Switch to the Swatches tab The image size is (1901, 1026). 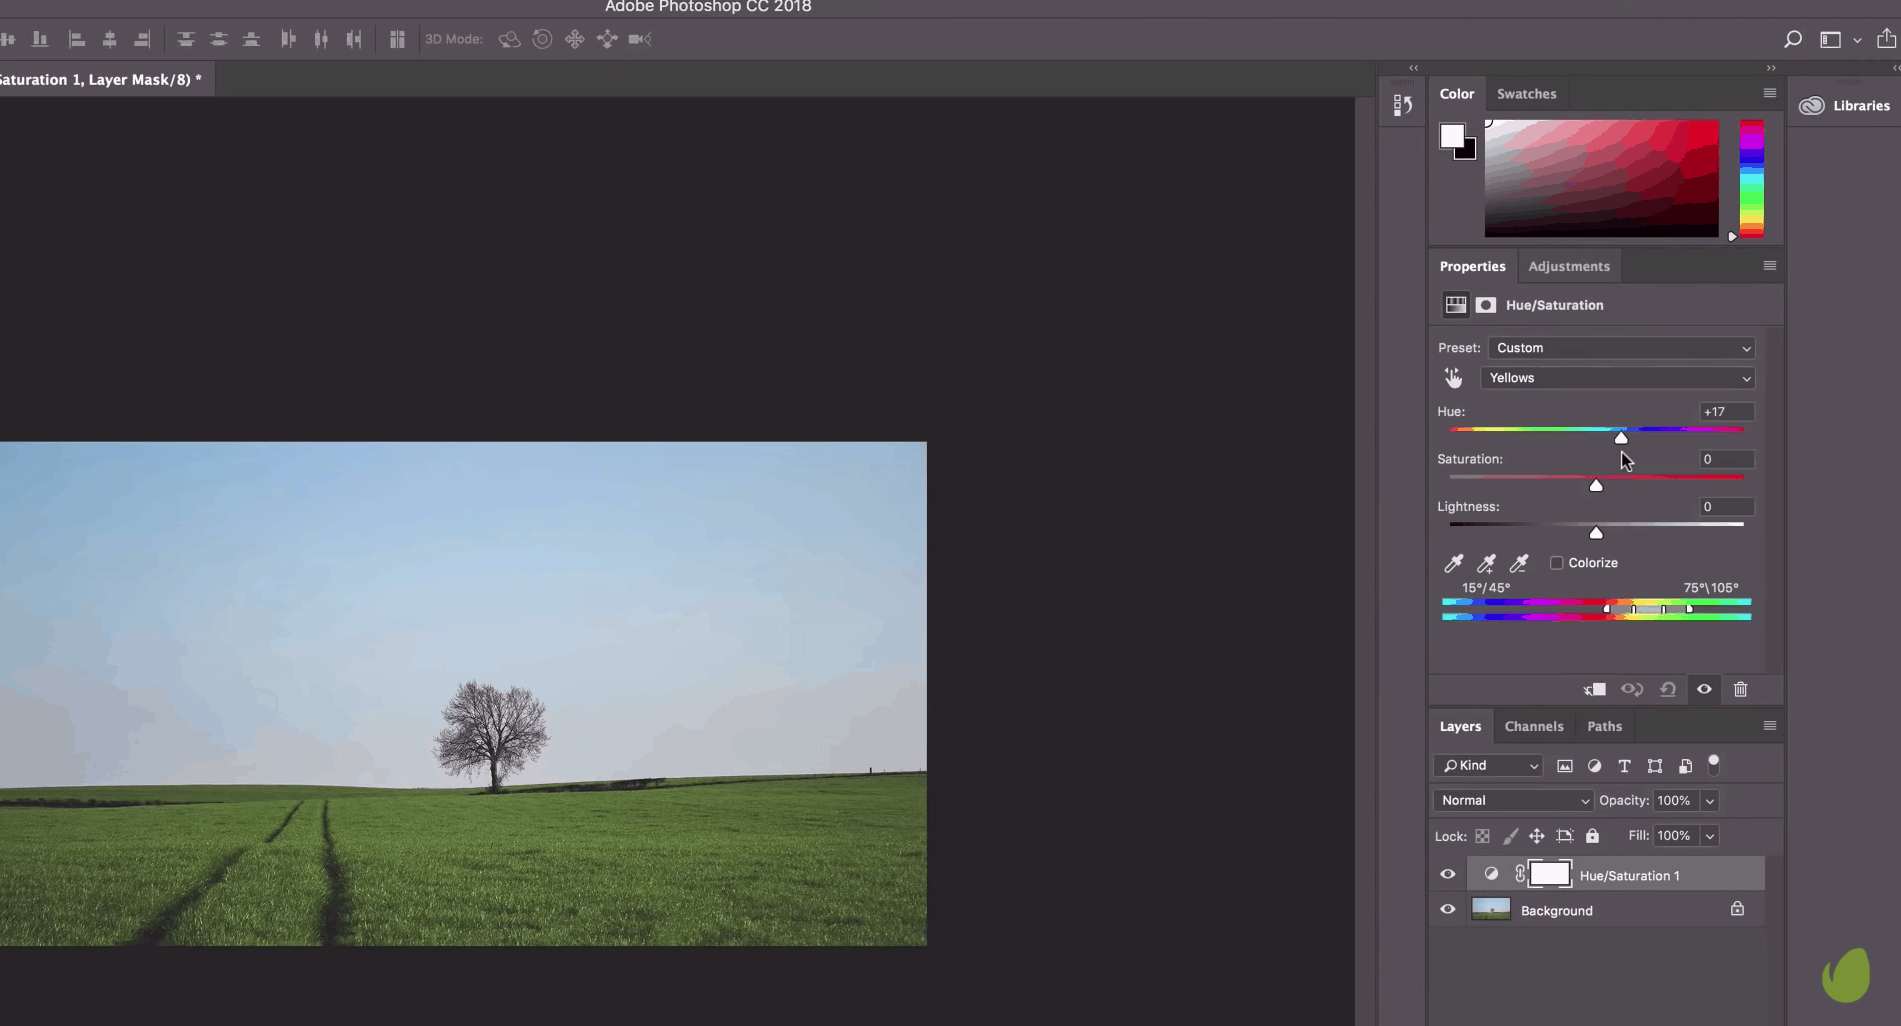point(1526,94)
